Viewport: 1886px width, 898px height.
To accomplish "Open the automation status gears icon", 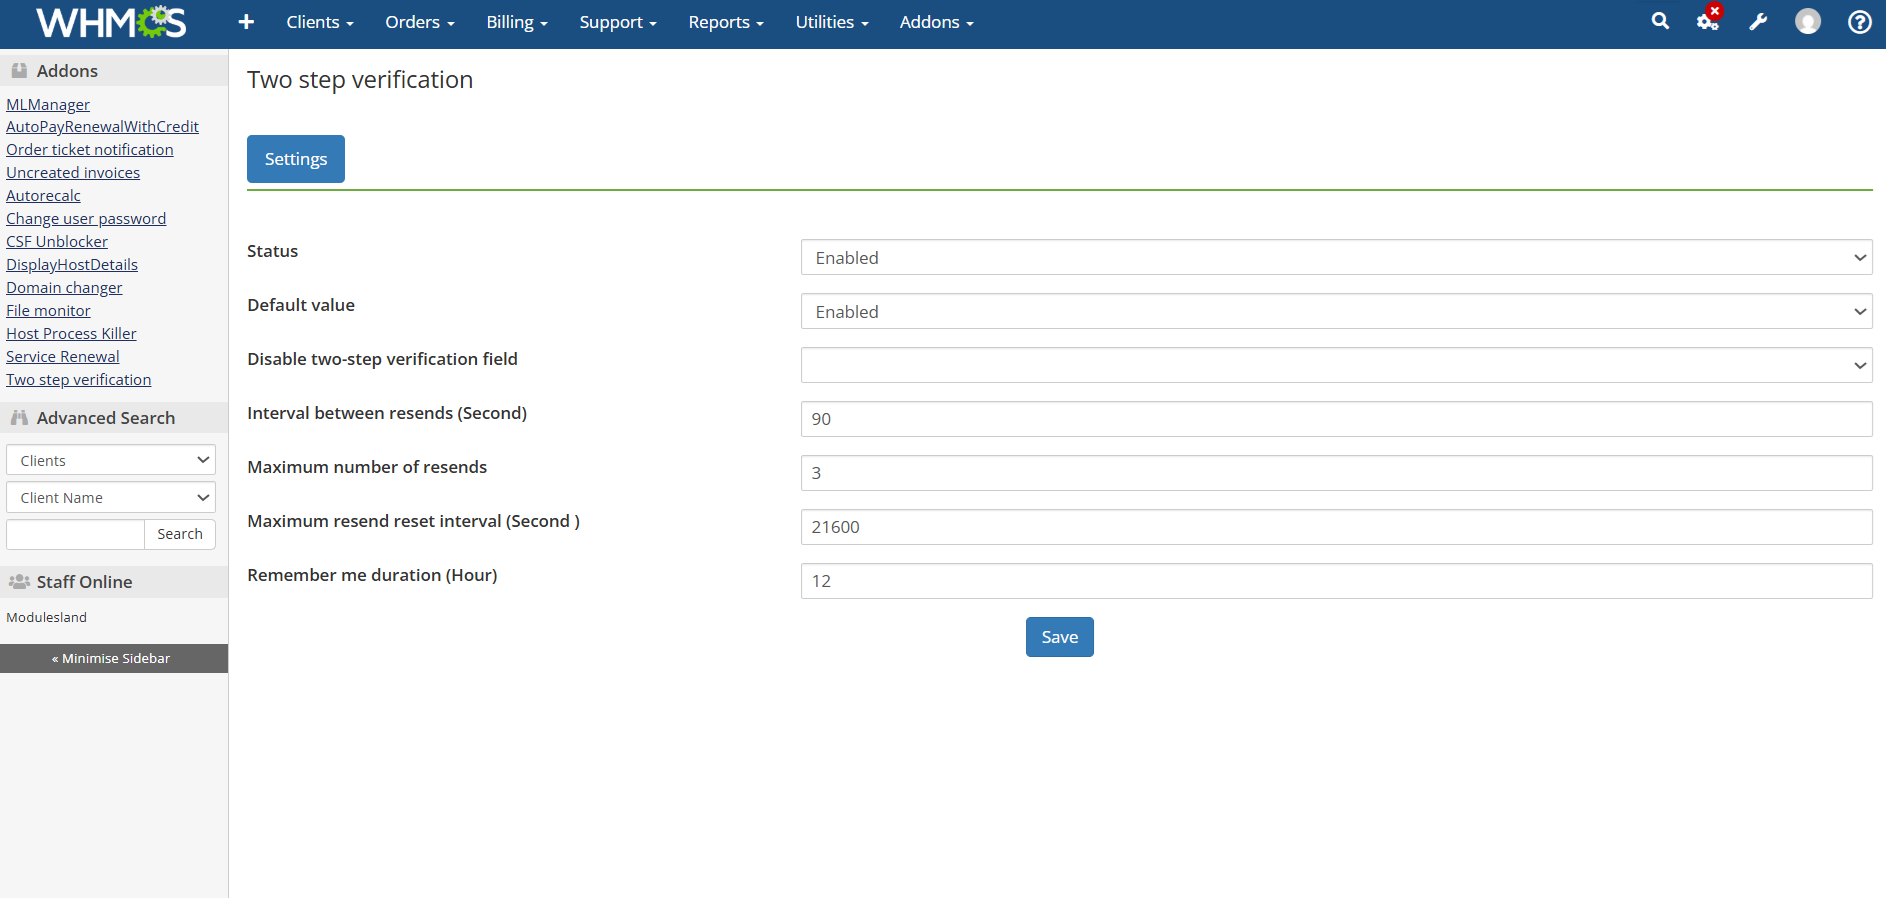I will click(1708, 21).
